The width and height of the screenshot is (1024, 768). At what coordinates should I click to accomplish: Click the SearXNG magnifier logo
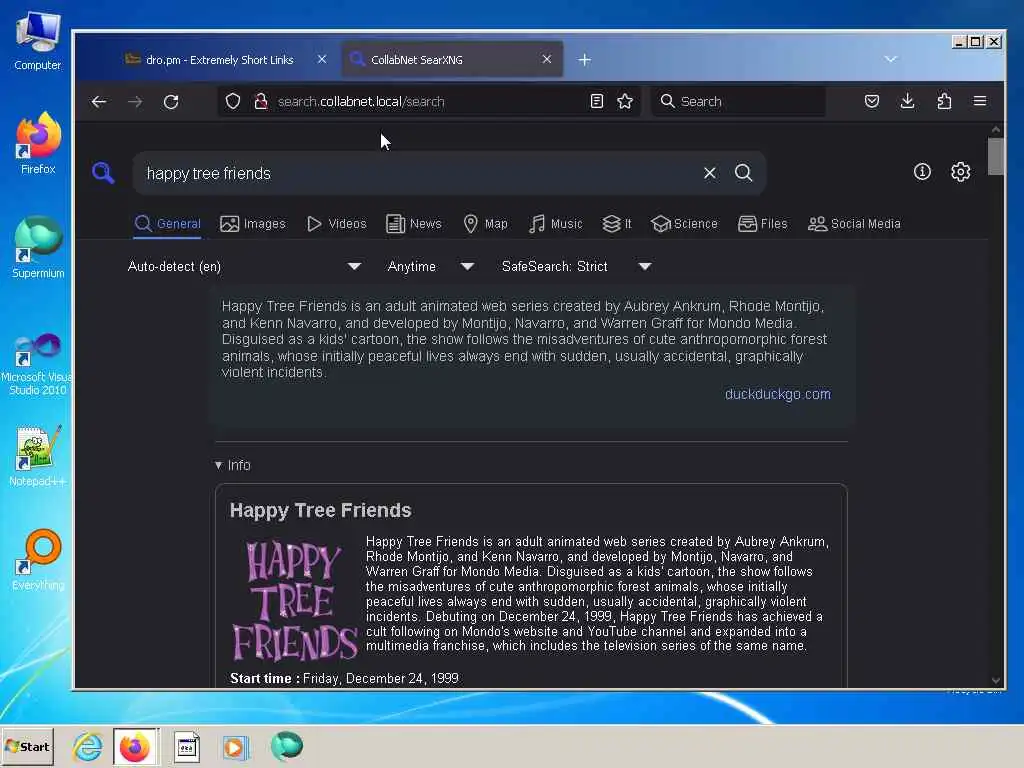coord(103,173)
